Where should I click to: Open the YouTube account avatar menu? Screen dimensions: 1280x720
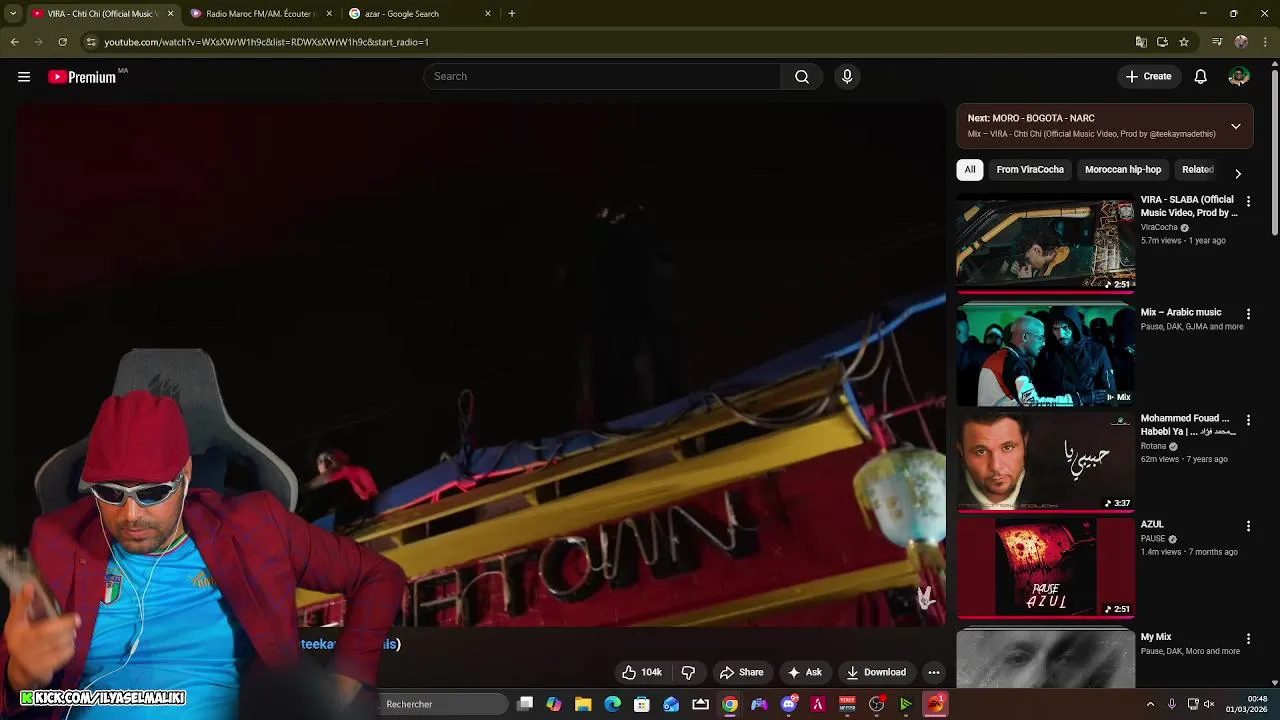click(x=1239, y=77)
